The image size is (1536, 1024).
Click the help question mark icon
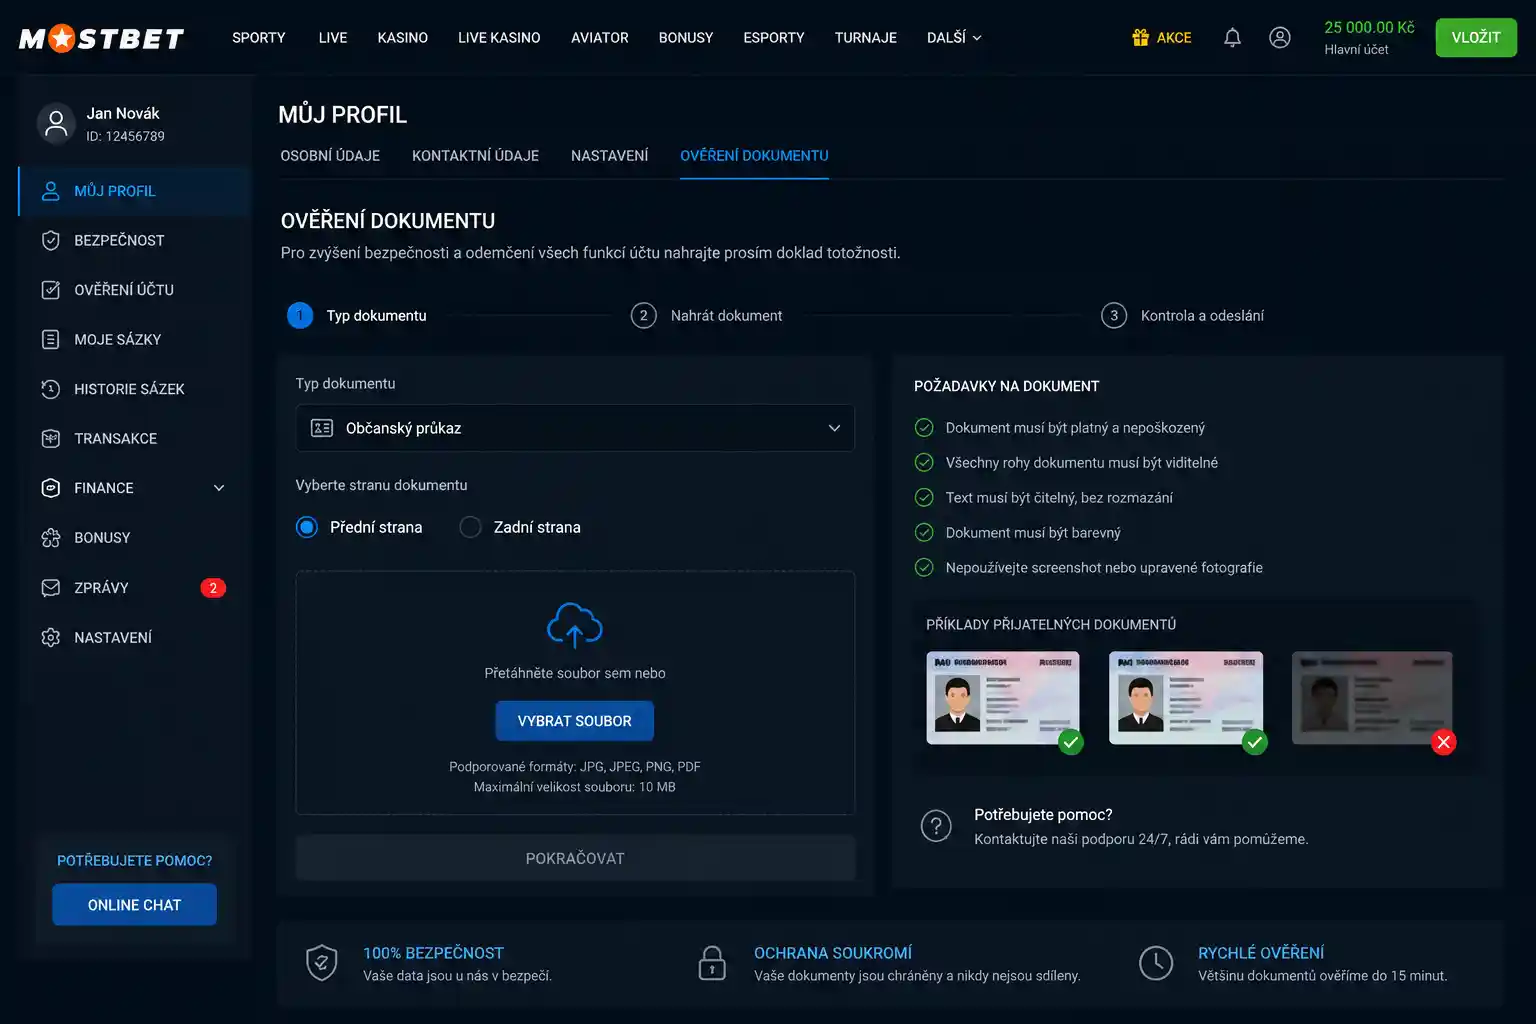(x=936, y=826)
